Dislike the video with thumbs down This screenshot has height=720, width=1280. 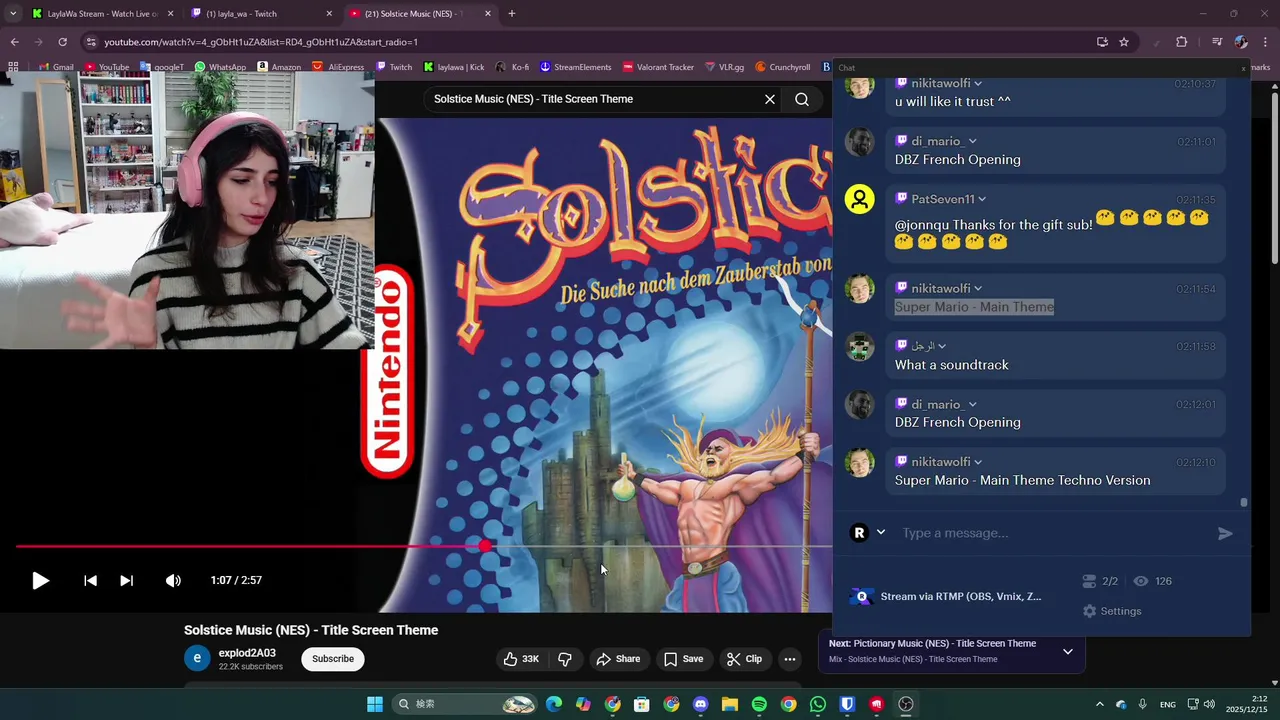click(565, 659)
